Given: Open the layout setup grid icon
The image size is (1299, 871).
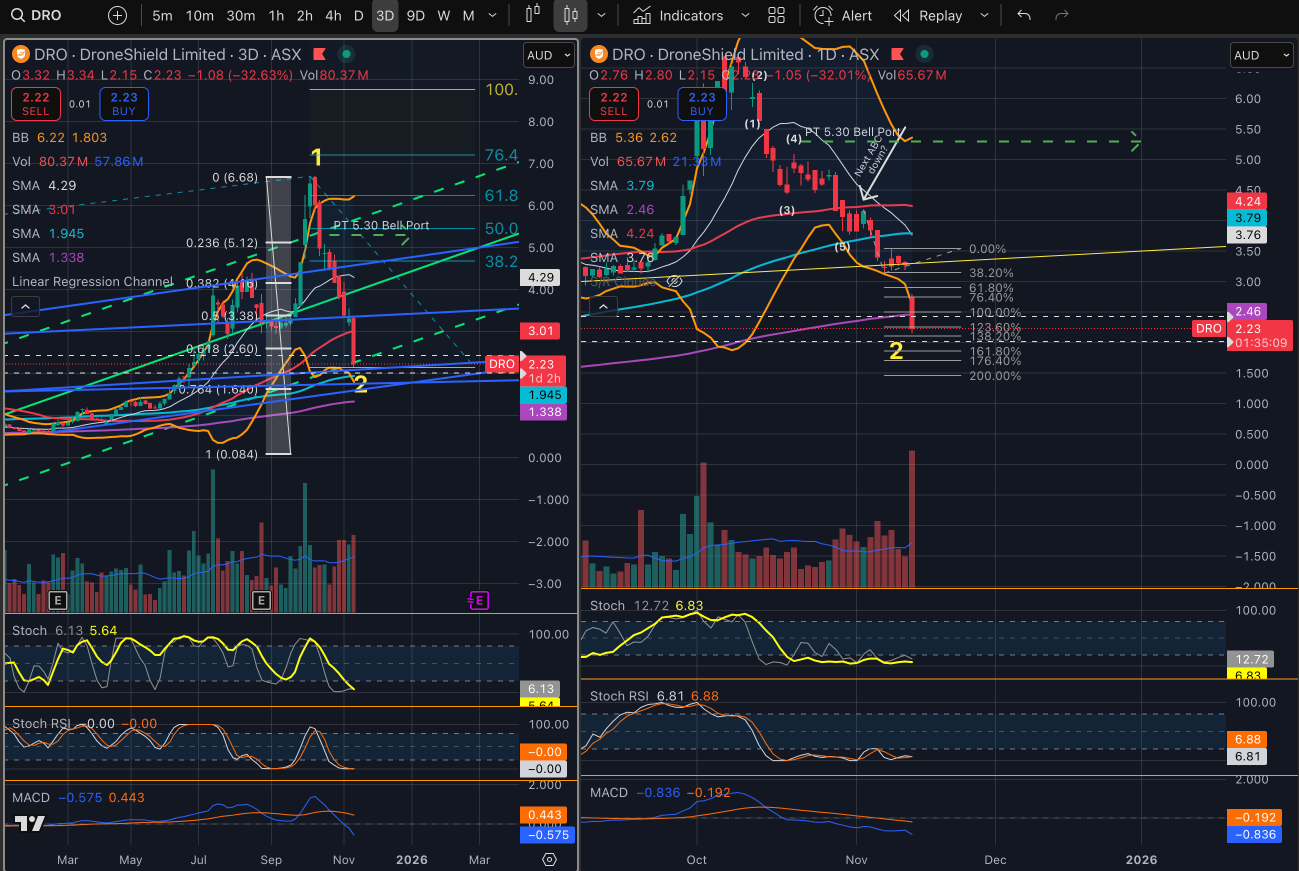Looking at the screenshot, I should [776, 16].
